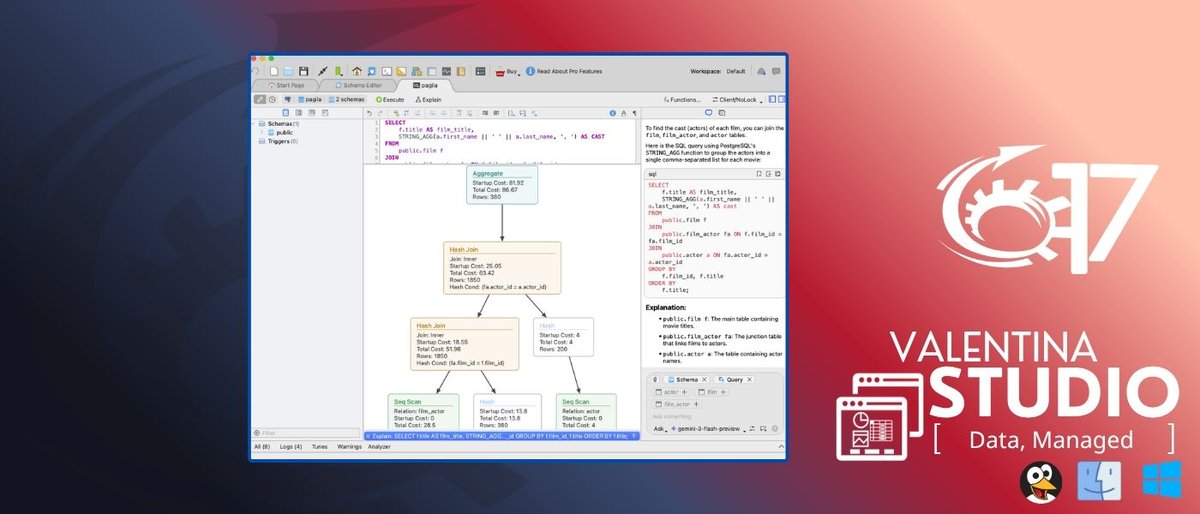Viewport: 1200px width, 514px height.
Task: Add the film_actor table chip
Action: pyautogui.click(x=696, y=404)
